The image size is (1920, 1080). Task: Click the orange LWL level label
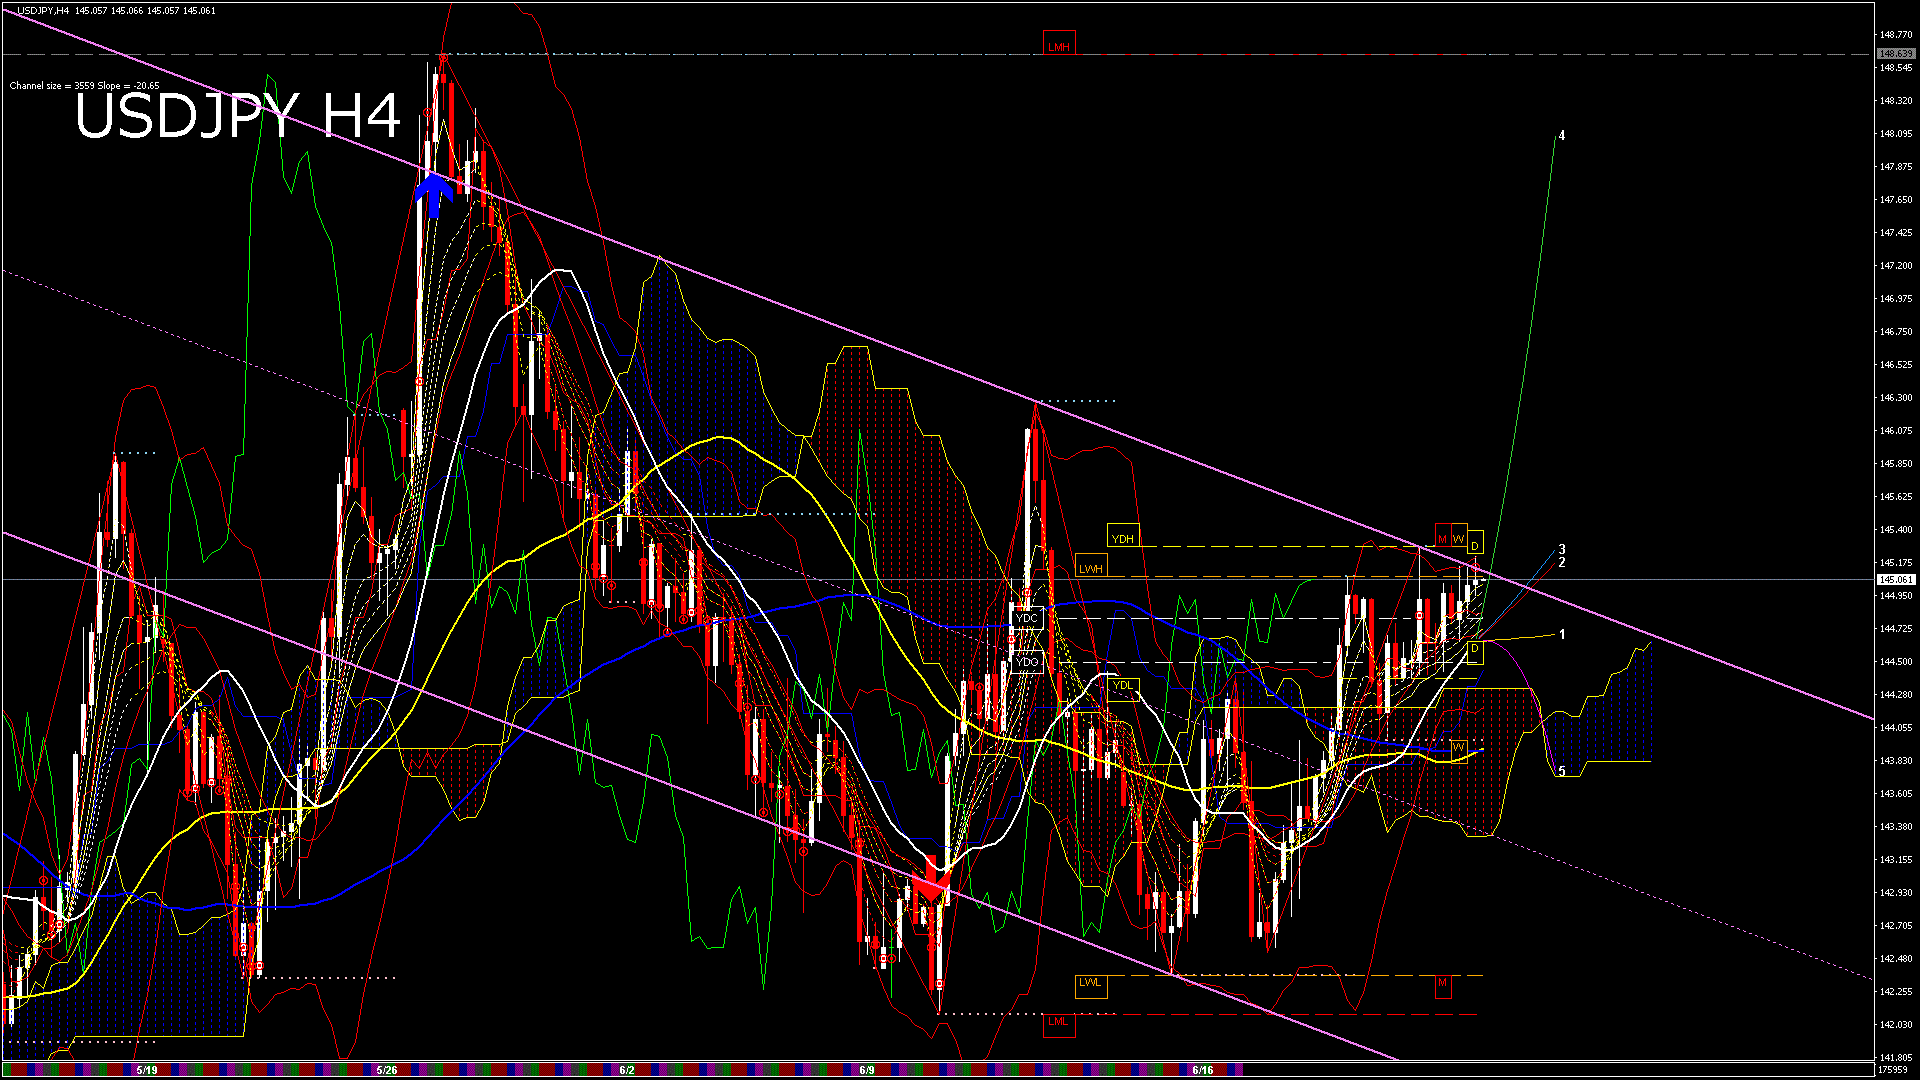click(x=1090, y=982)
